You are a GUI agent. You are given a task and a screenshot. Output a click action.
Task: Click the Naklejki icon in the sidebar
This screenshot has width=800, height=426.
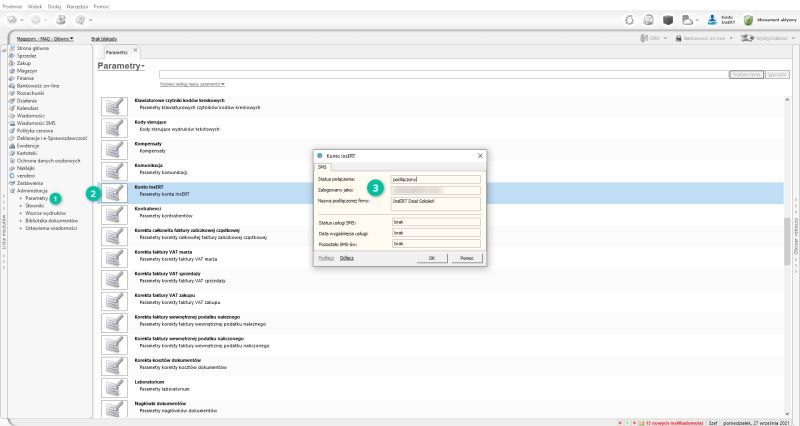click(12, 168)
